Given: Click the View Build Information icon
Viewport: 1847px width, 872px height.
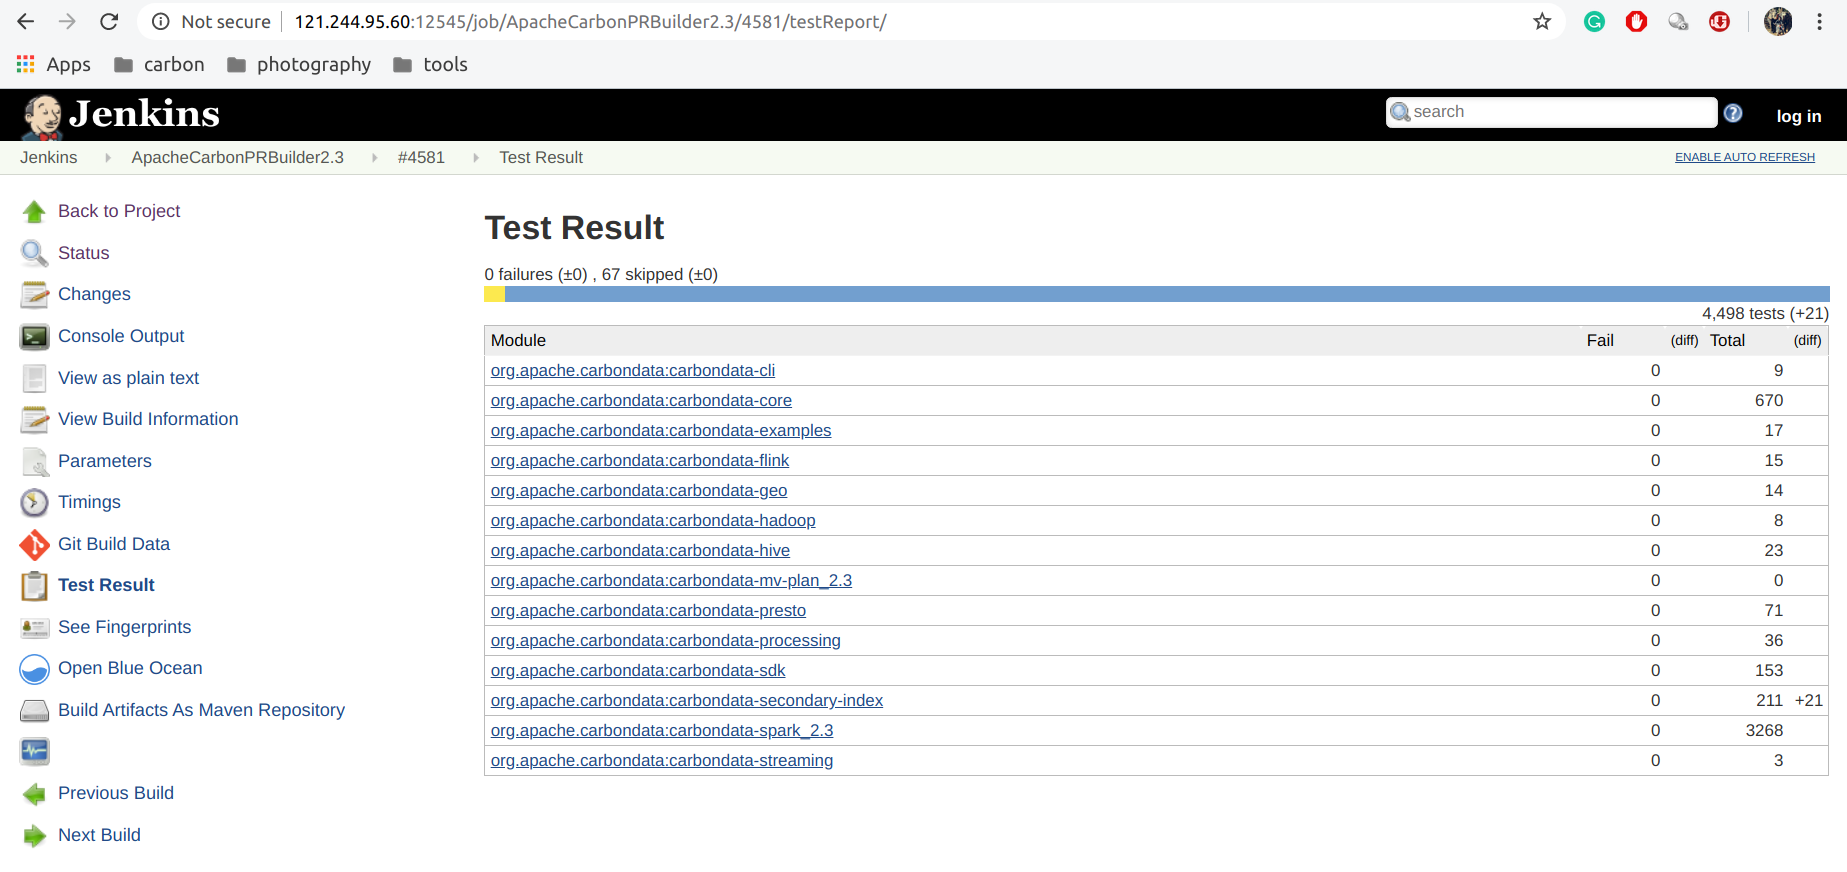Looking at the screenshot, I should coord(35,420).
